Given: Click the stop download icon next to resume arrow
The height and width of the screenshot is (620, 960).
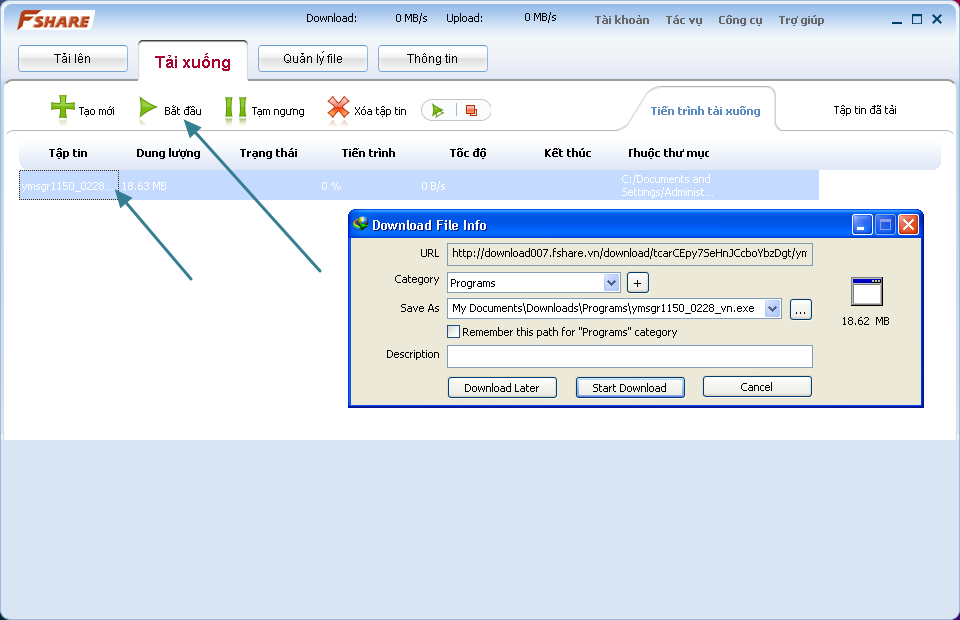Looking at the screenshot, I should tap(470, 110).
